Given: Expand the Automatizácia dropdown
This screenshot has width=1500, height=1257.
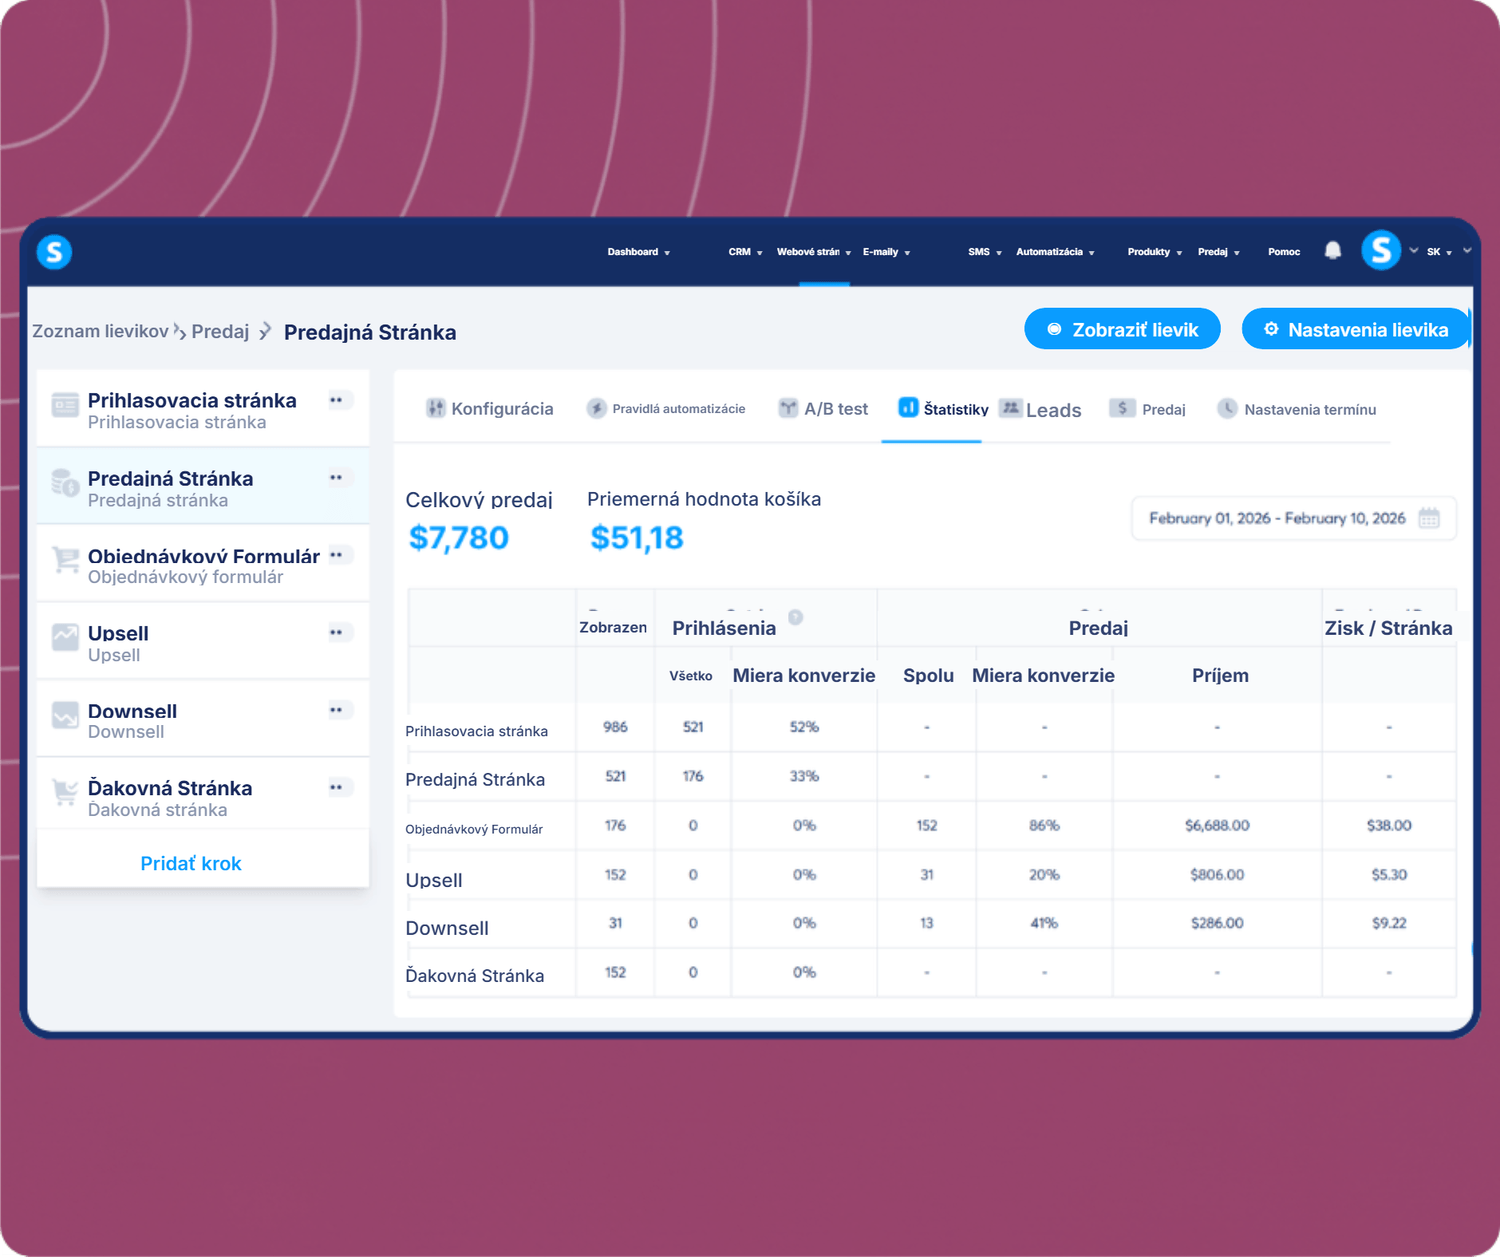Looking at the screenshot, I should tap(1055, 252).
